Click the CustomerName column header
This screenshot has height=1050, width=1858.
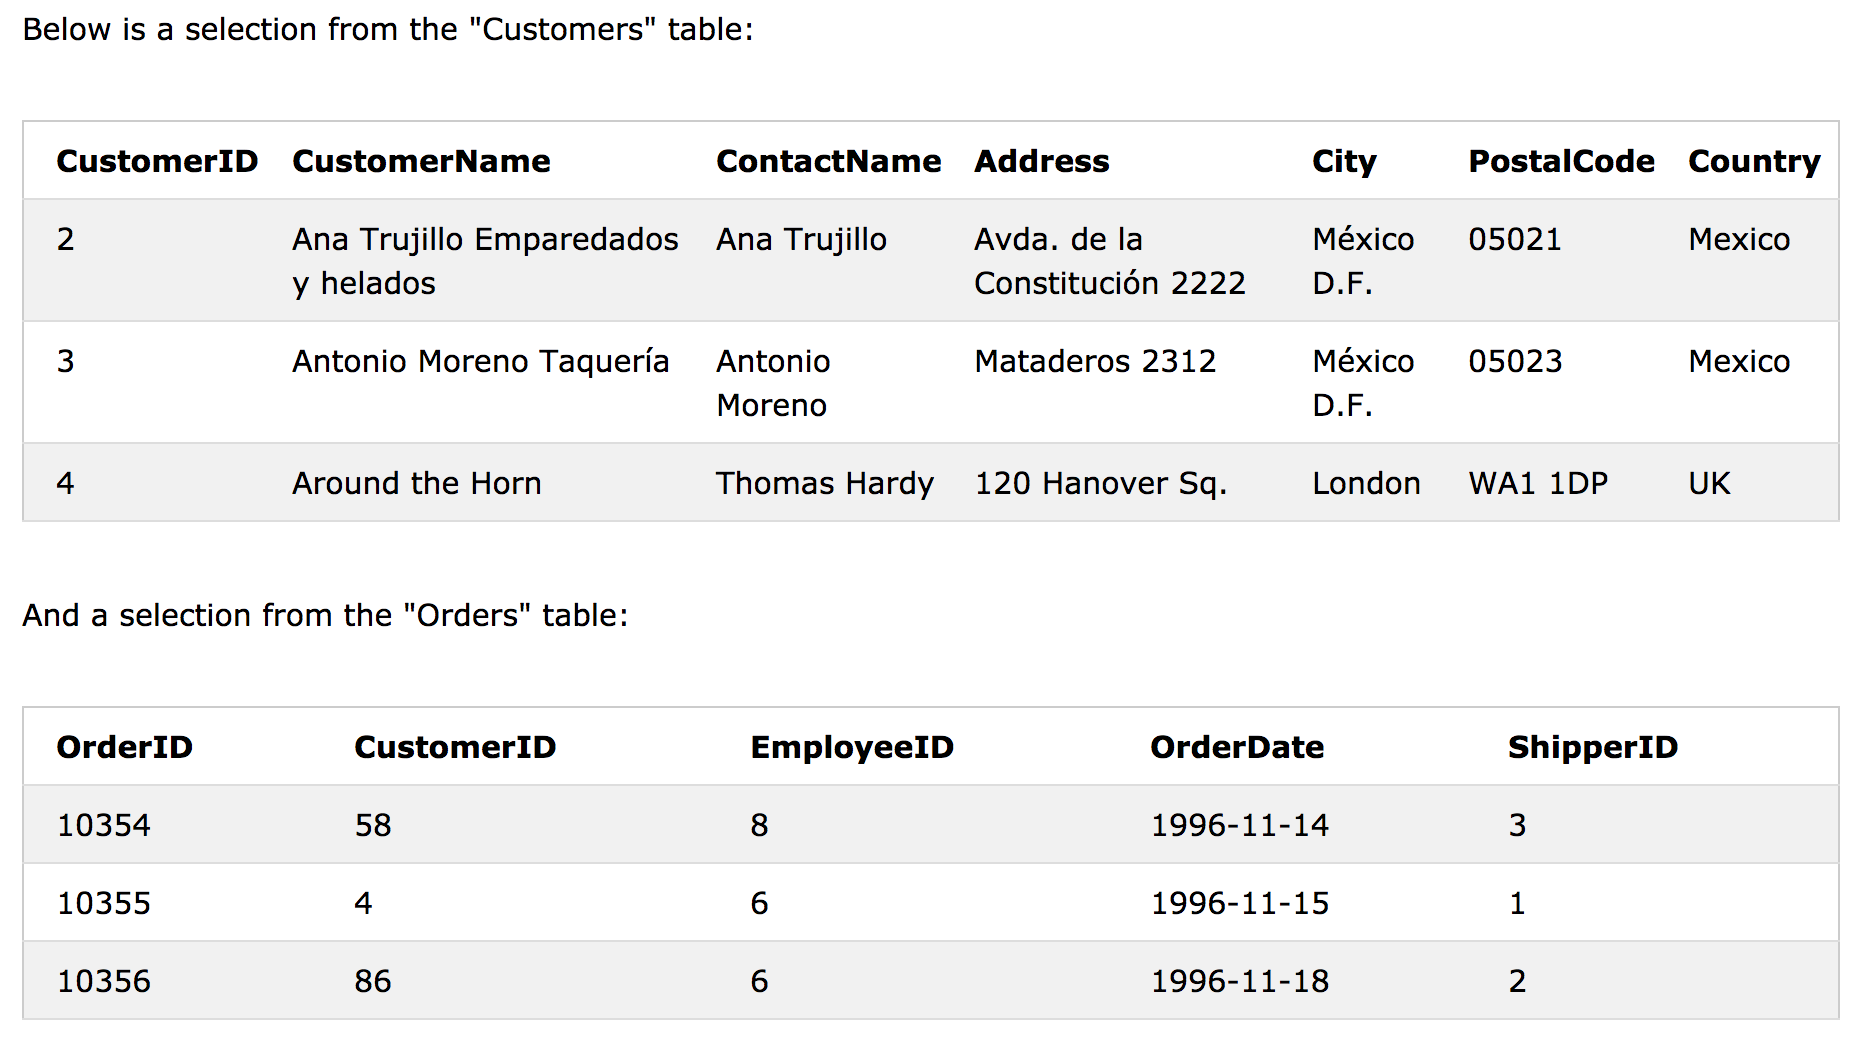[x=421, y=161]
